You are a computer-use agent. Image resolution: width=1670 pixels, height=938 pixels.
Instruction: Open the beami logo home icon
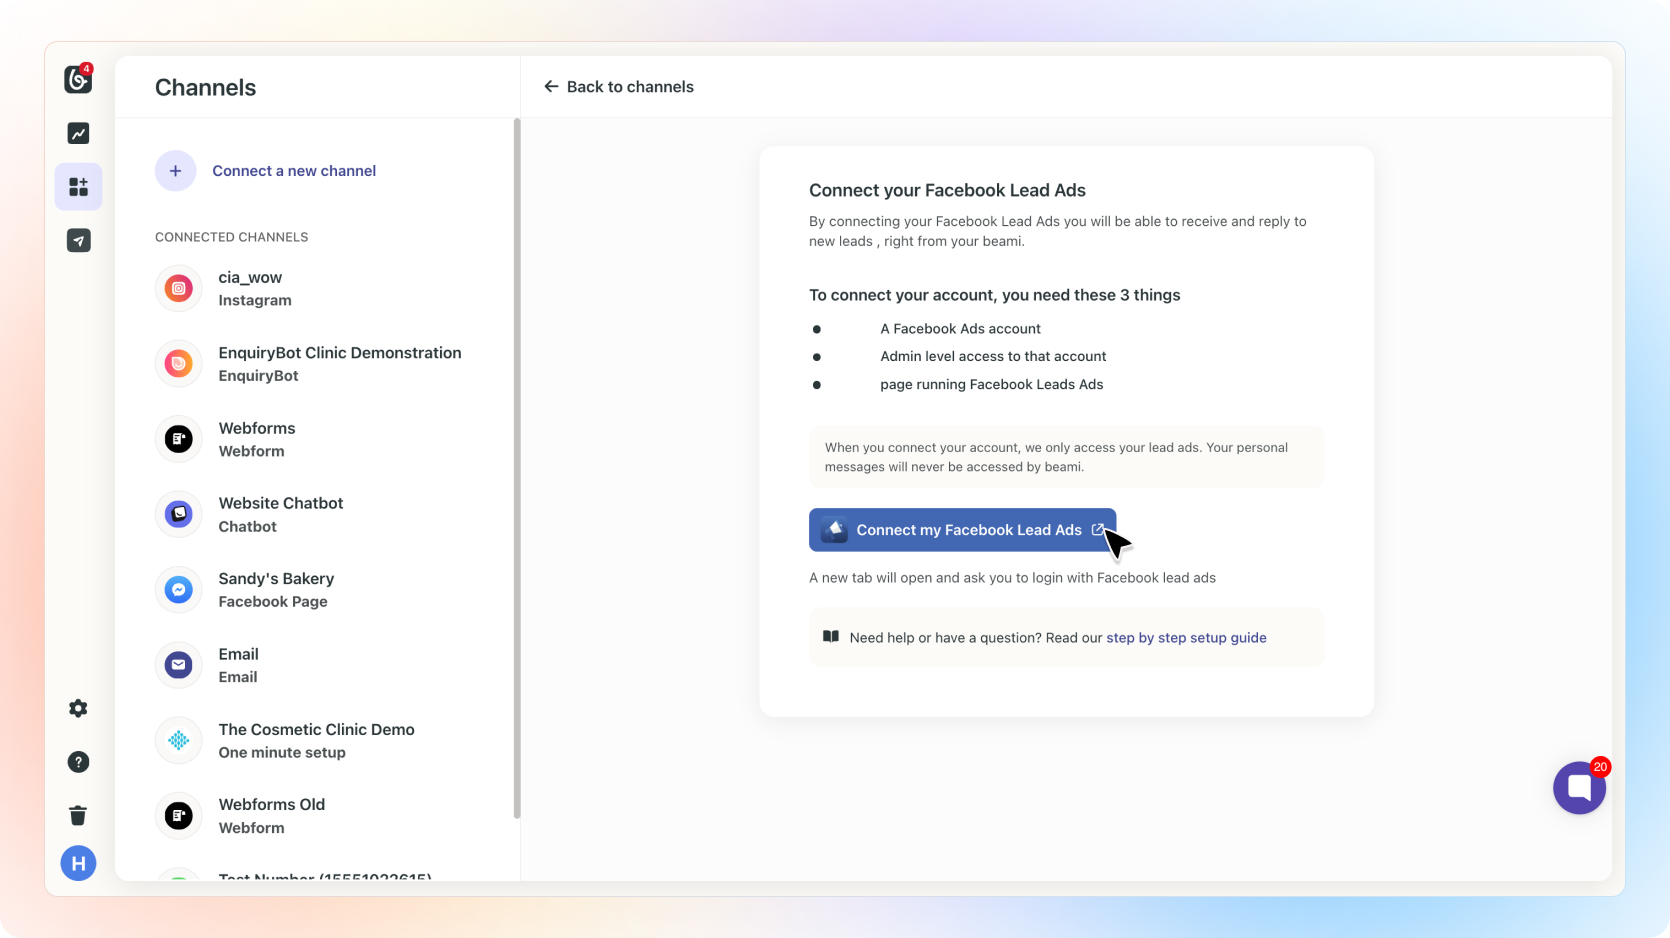pyautogui.click(x=78, y=79)
